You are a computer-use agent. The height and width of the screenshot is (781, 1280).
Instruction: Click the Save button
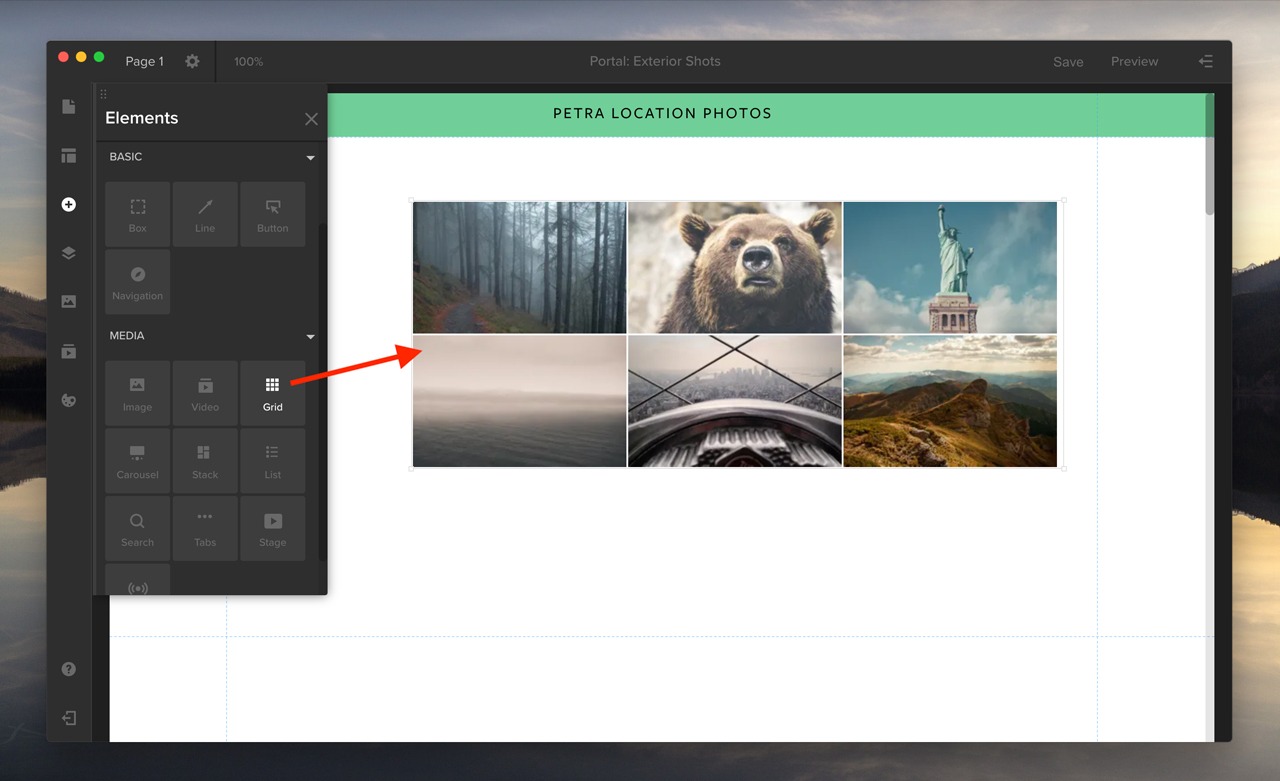tap(1068, 62)
